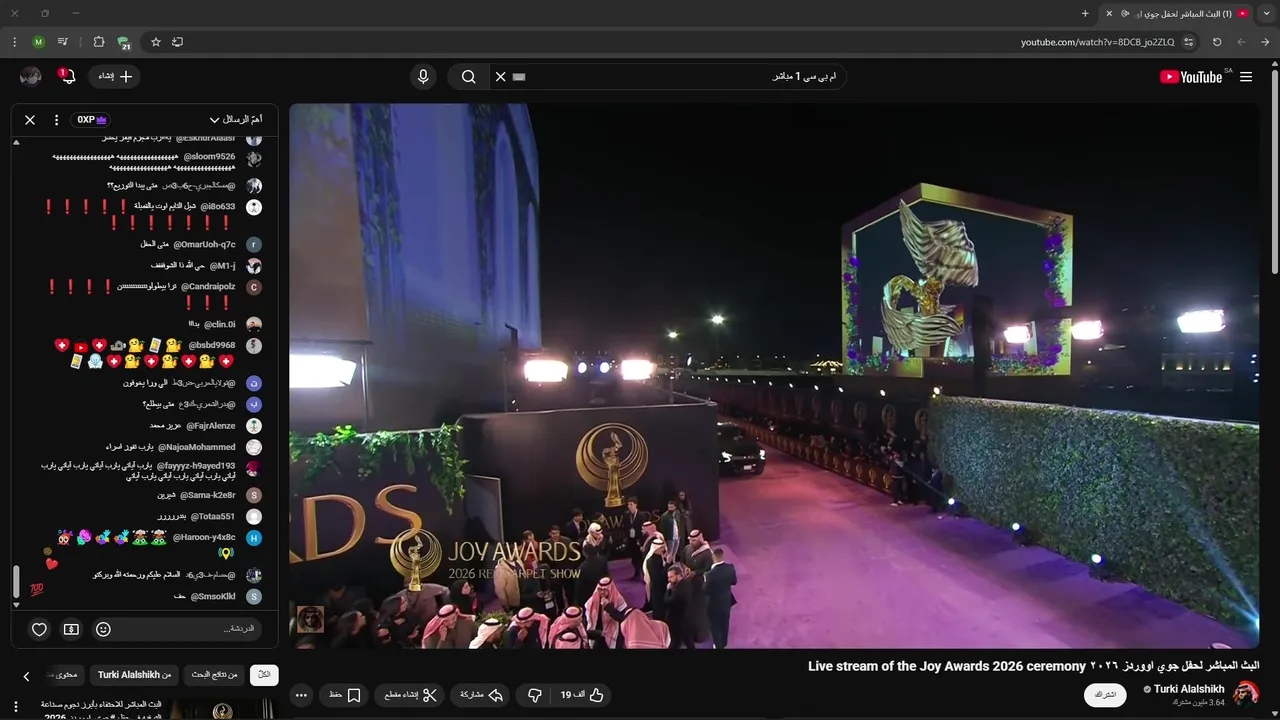
Task: Open the channel avatar next to Turki Alalshikh
Action: (x=1246, y=694)
